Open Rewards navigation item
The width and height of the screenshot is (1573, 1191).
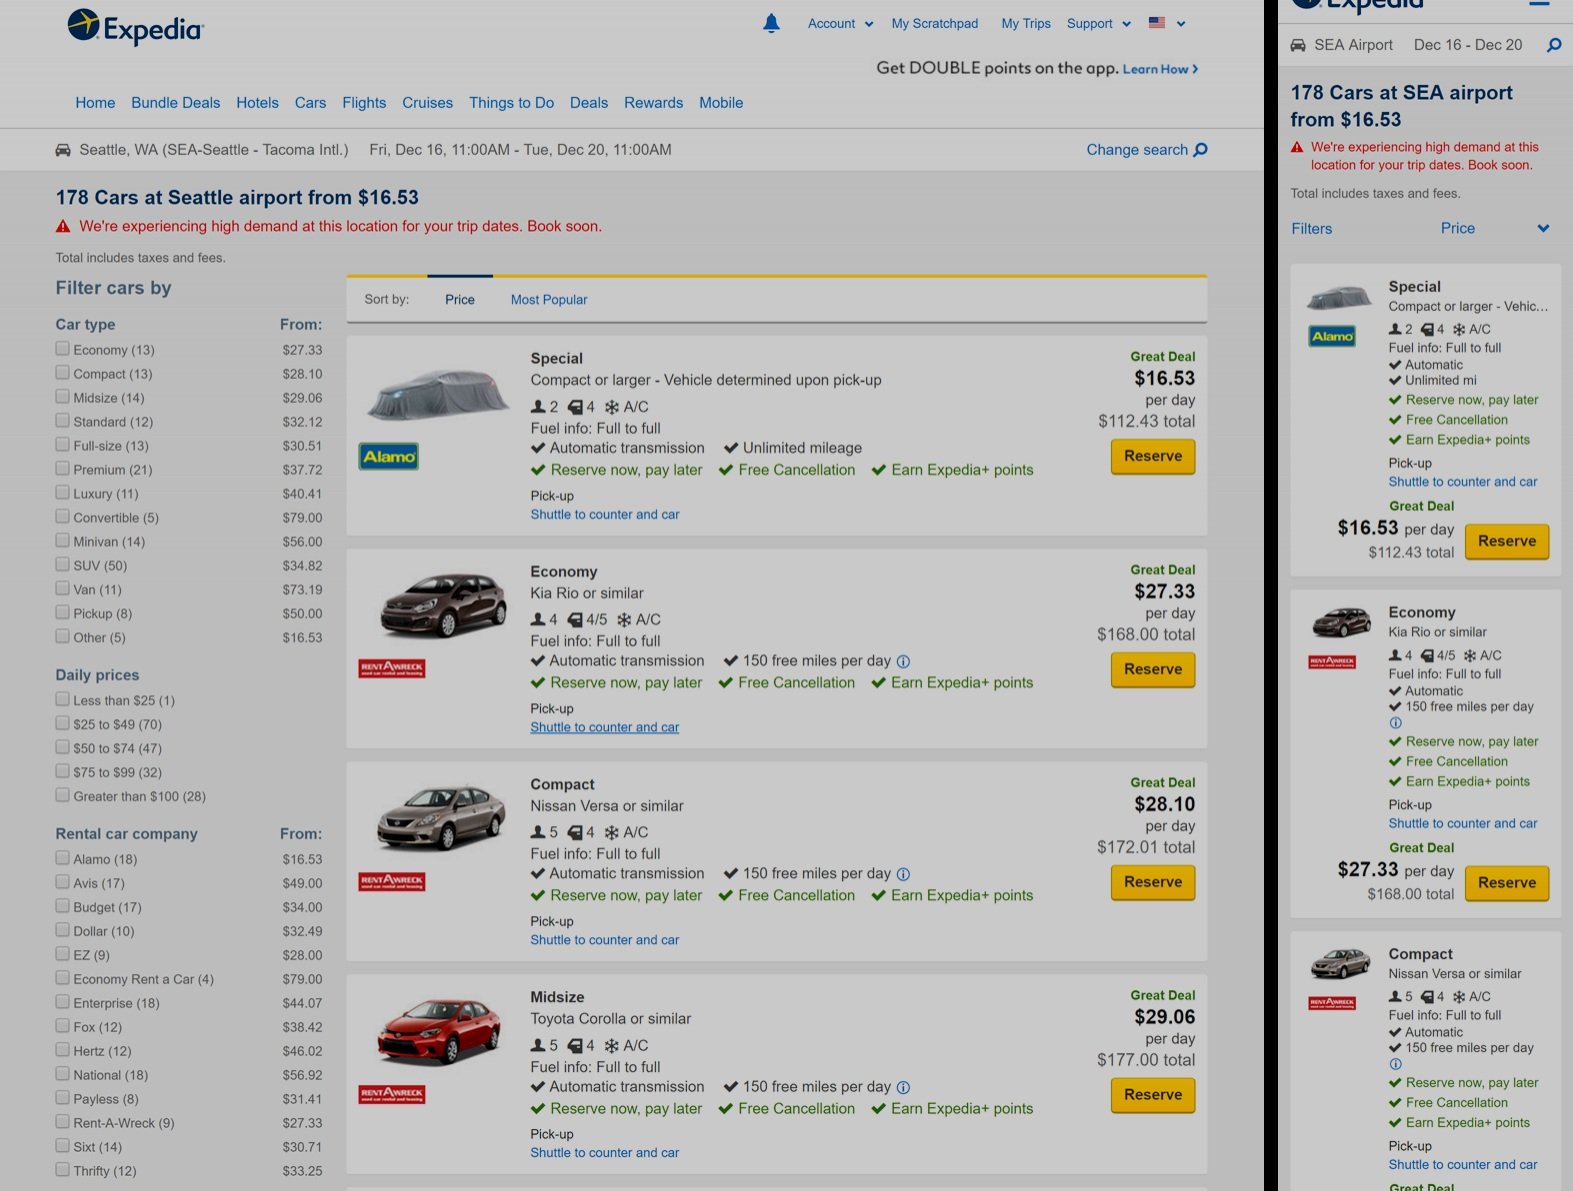pos(653,103)
